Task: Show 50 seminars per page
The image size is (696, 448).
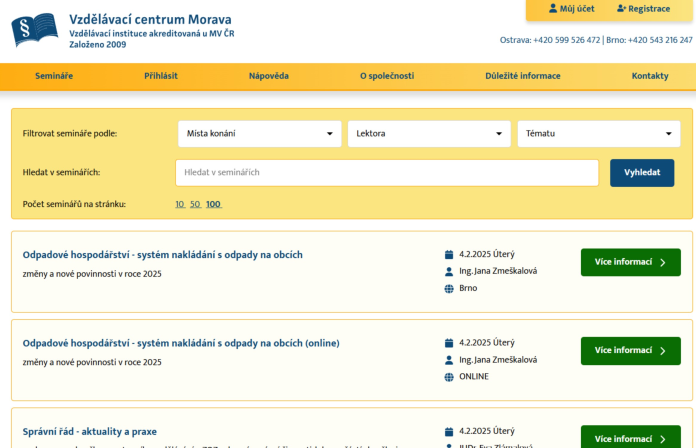Action: 195,204
